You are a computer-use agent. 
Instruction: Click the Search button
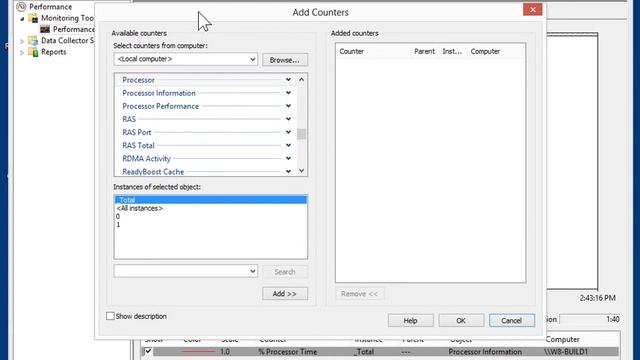point(285,271)
